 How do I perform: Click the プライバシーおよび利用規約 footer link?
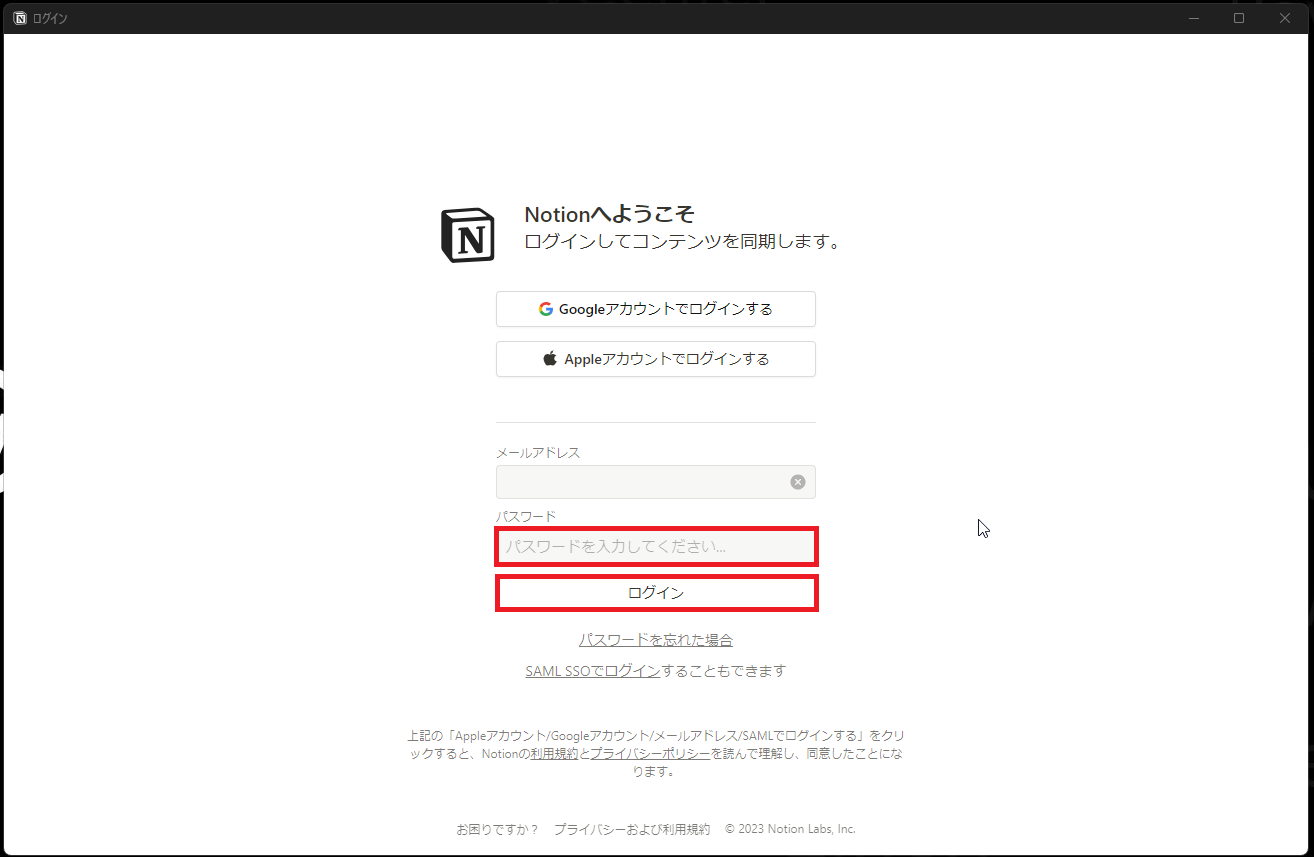point(632,829)
